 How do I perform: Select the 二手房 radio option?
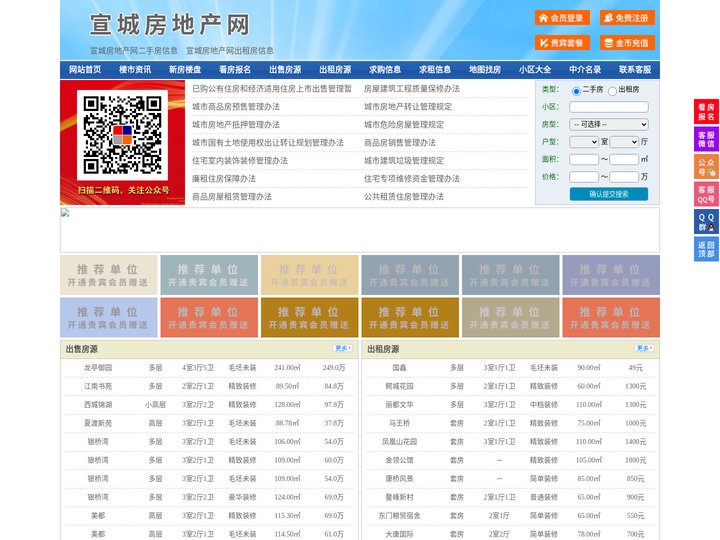pyautogui.click(x=576, y=91)
